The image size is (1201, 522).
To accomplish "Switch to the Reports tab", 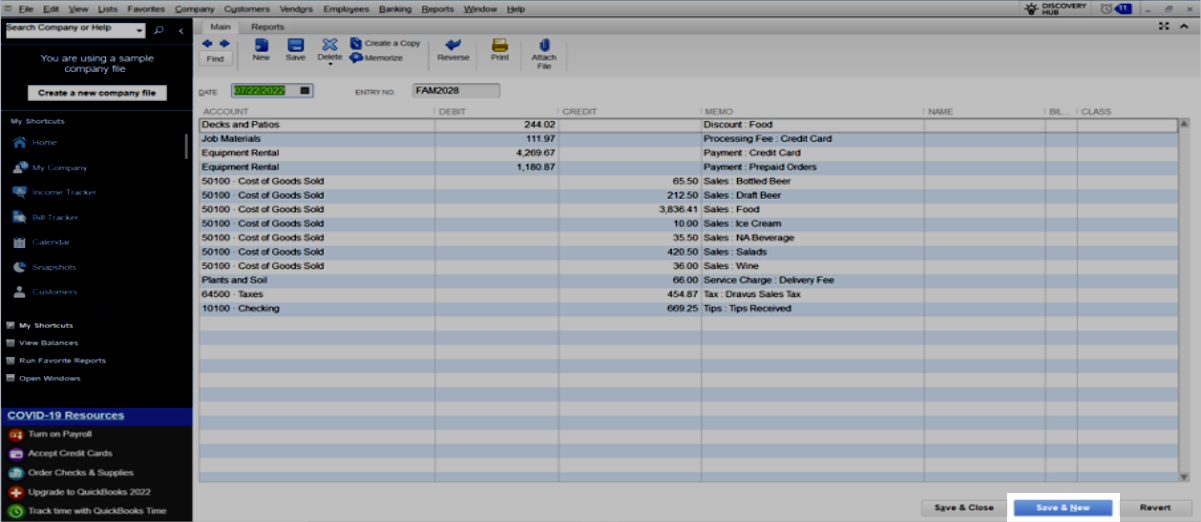I will click(267, 27).
